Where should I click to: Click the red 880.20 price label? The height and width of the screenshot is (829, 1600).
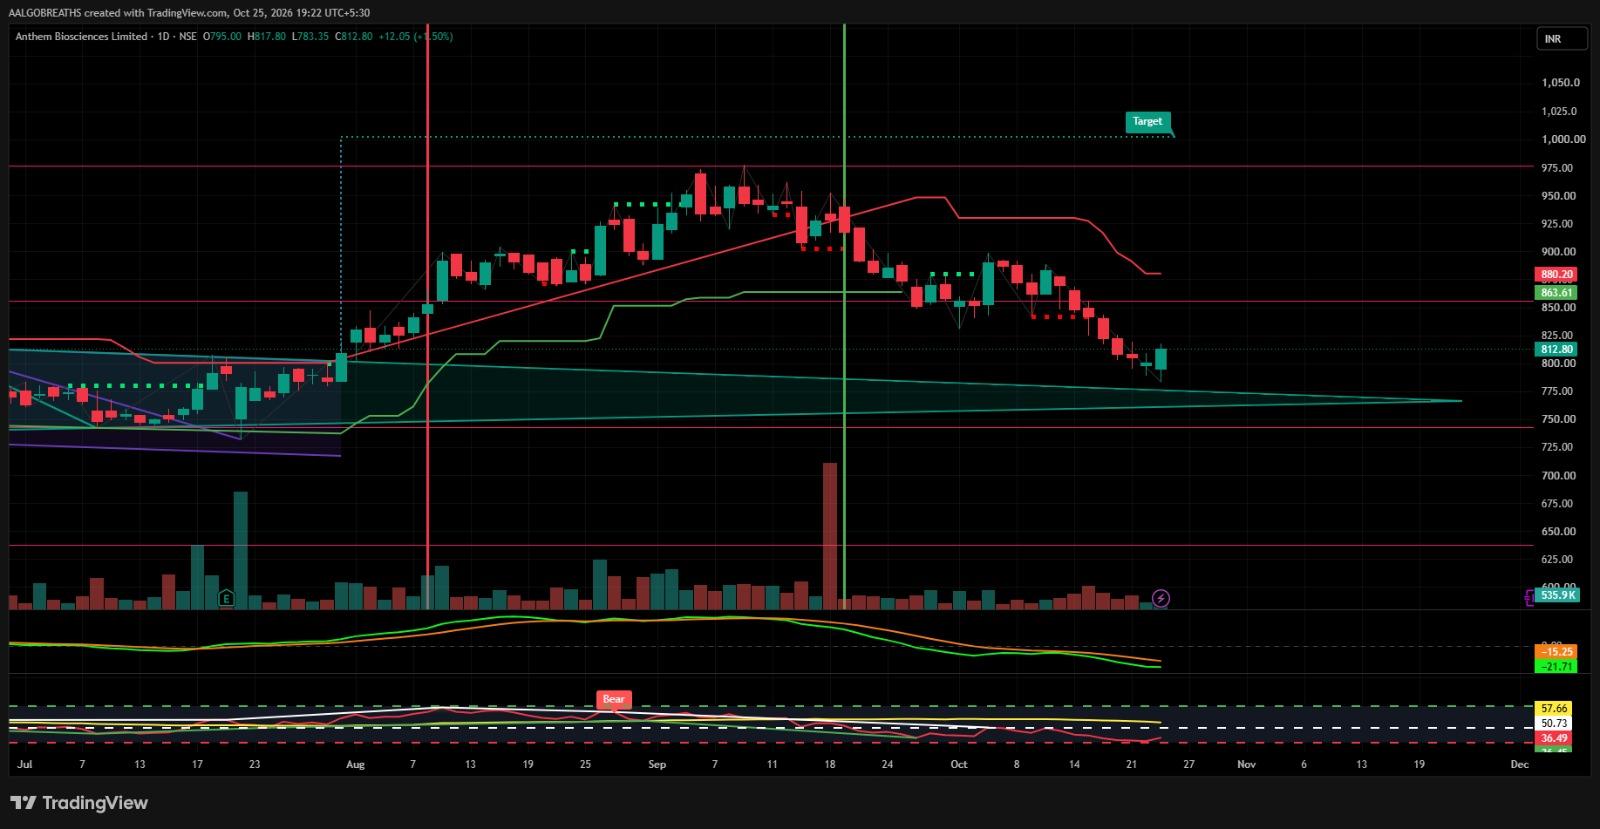coord(1556,274)
